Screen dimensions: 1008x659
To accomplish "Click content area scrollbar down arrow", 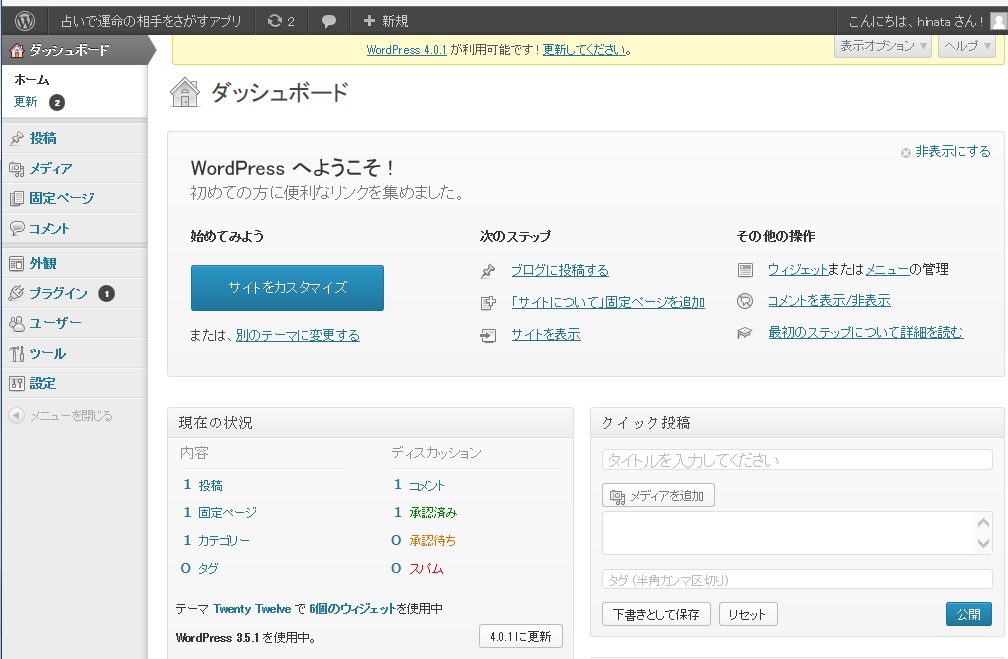I will 984,544.
